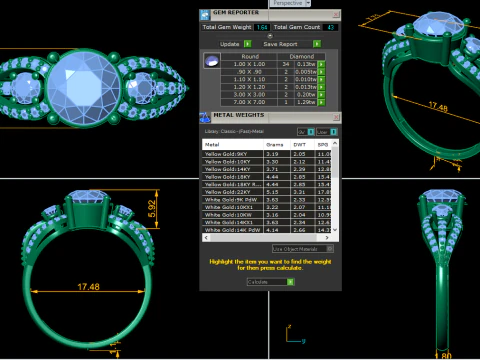
Task: Click the green Save Report arrow
Action: pyautogui.click(x=317, y=44)
